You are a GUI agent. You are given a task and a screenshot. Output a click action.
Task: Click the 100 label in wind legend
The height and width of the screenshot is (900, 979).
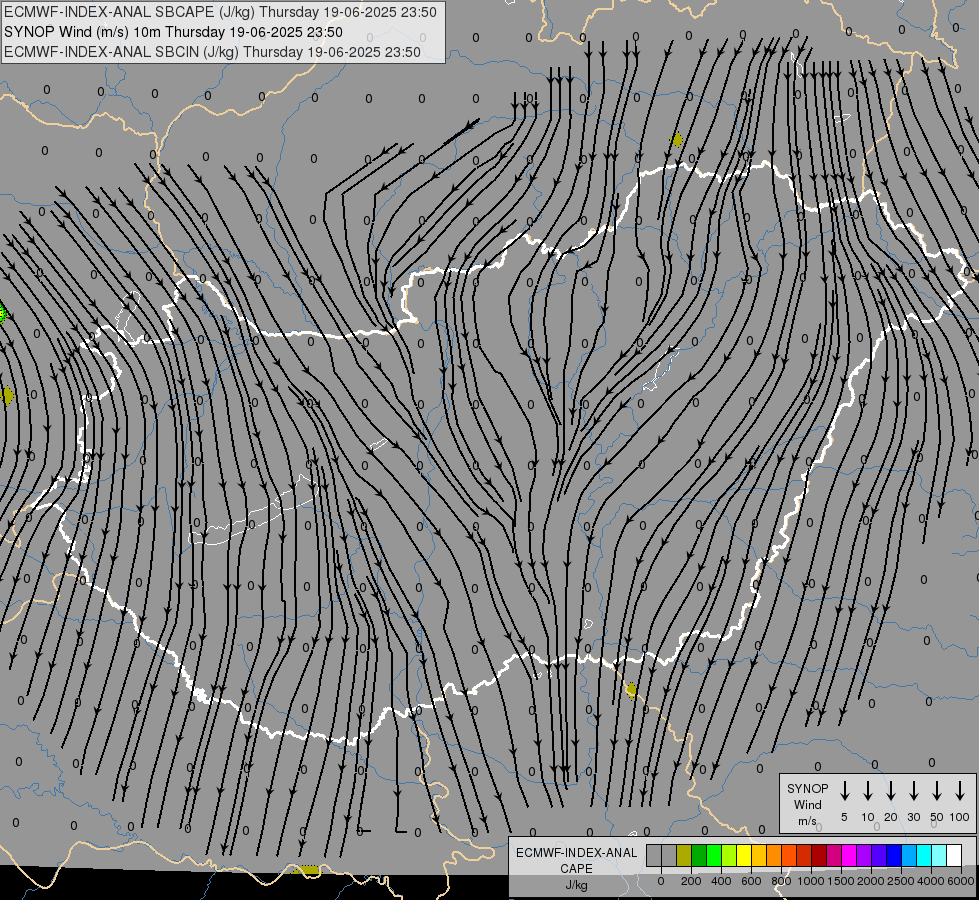pos(960,817)
